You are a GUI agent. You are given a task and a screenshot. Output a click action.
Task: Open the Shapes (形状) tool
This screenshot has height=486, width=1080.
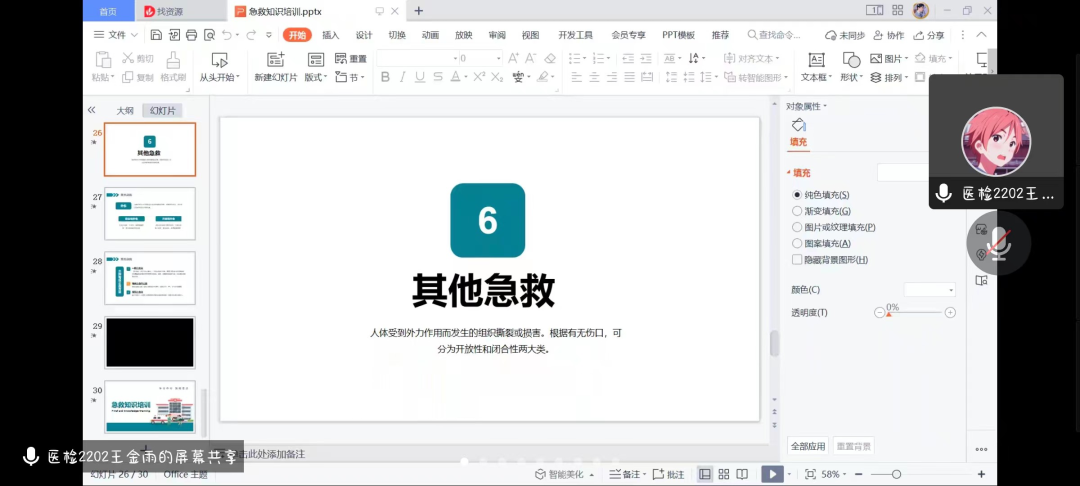click(x=851, y=60)
